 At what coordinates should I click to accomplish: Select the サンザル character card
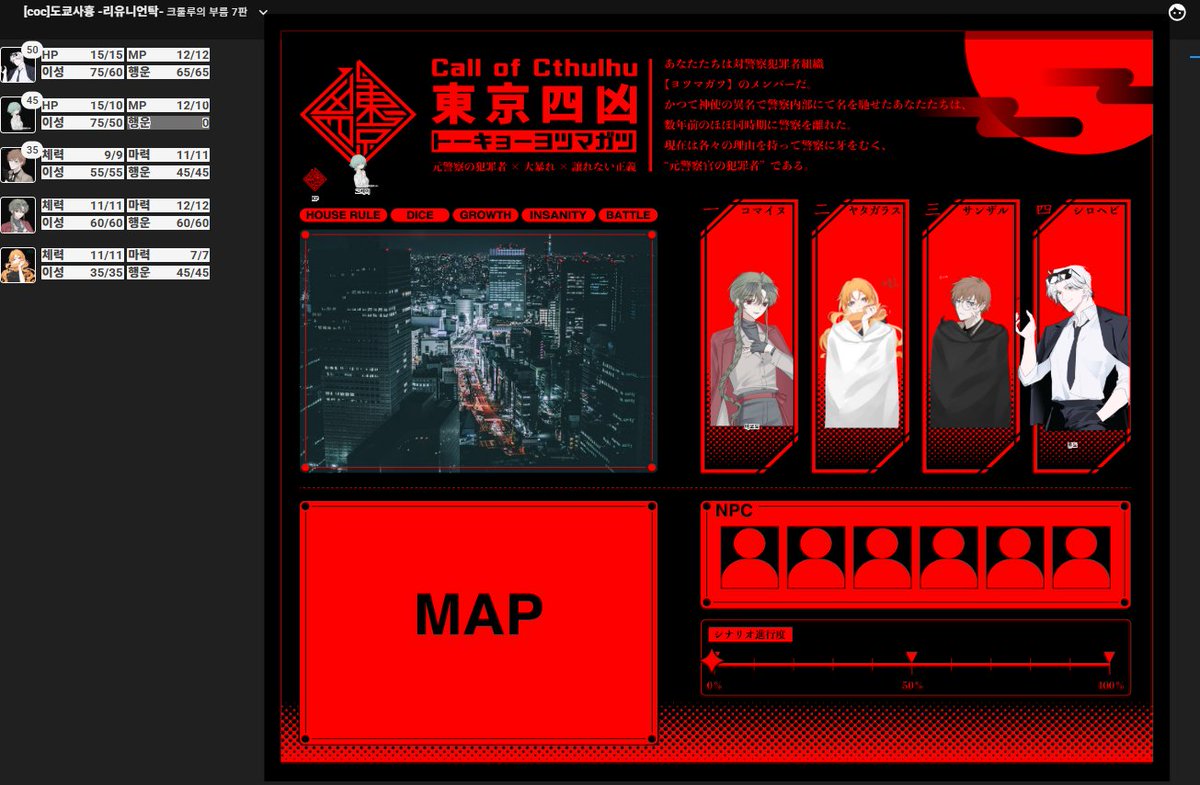[x=970, y=338]
